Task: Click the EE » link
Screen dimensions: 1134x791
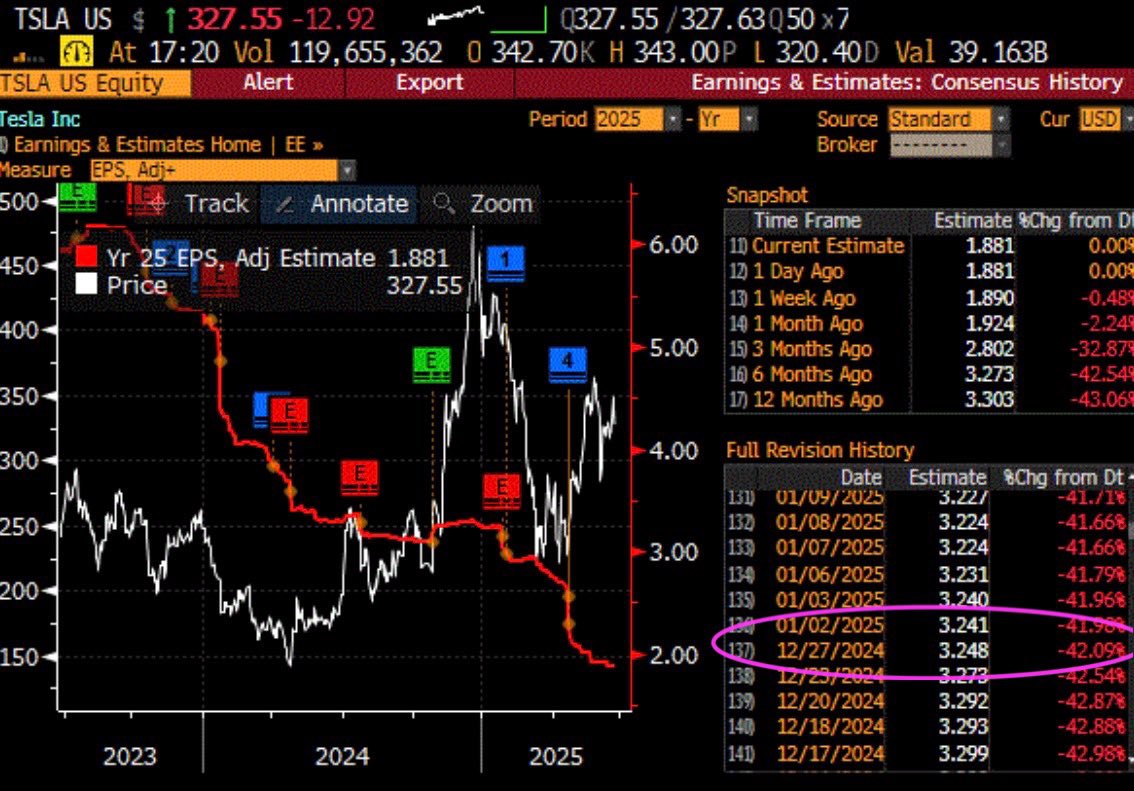Action: [304, 145]
